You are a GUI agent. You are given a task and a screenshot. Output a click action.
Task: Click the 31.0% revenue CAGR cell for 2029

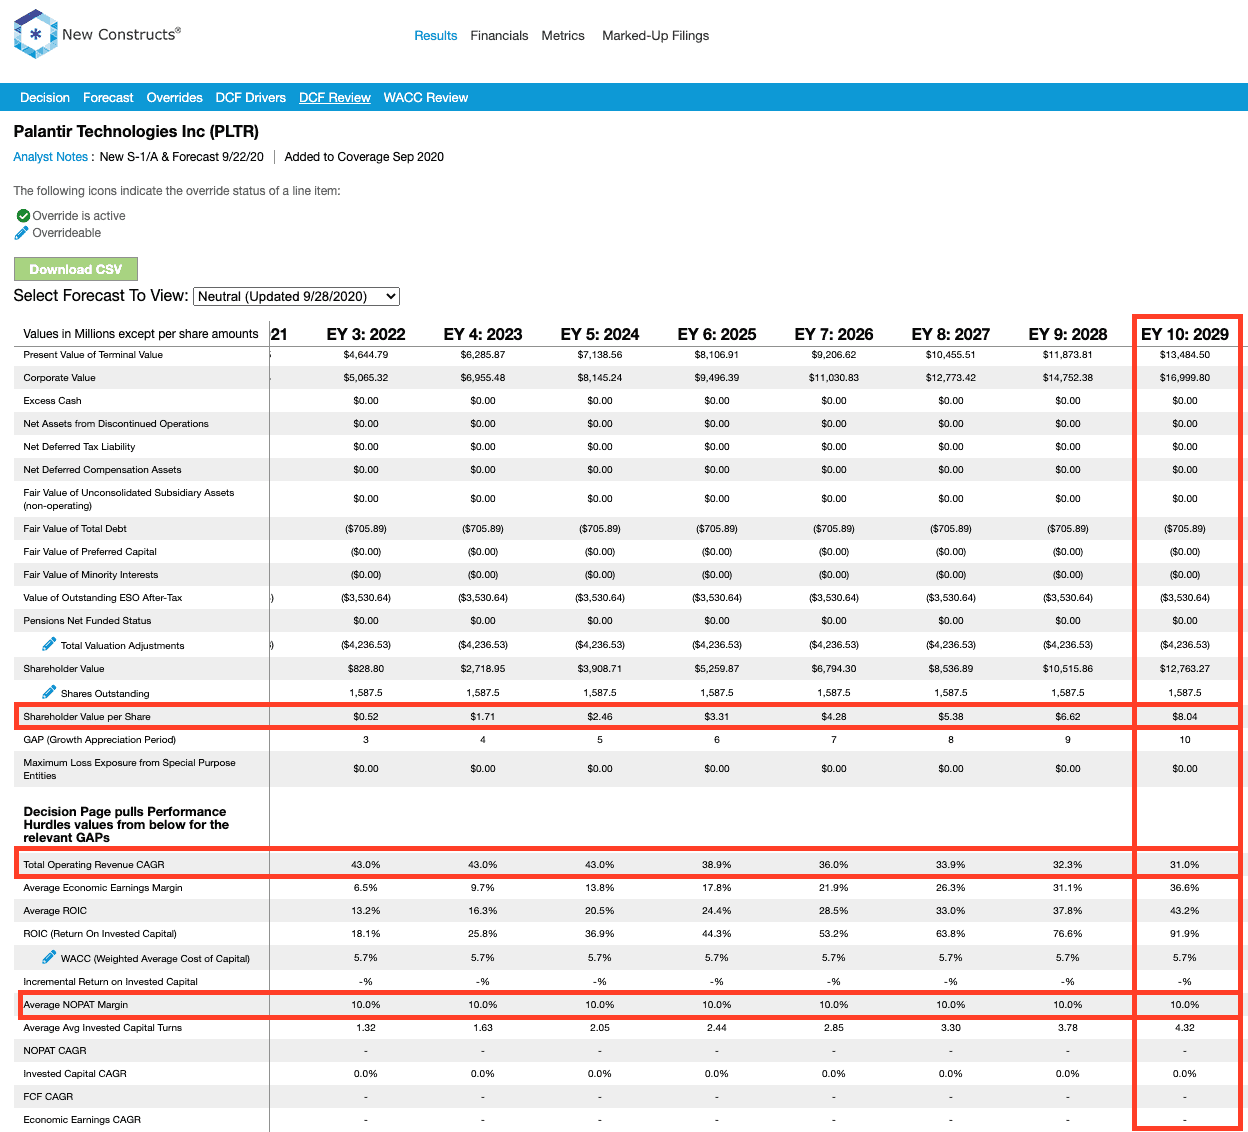1185,865
